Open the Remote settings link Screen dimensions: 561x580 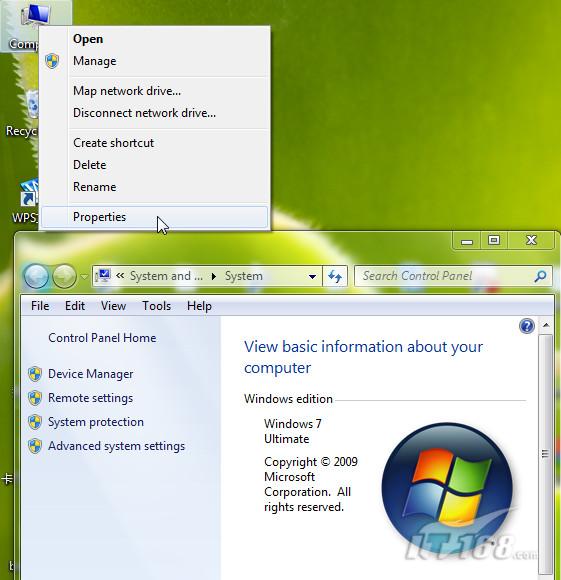91,398
